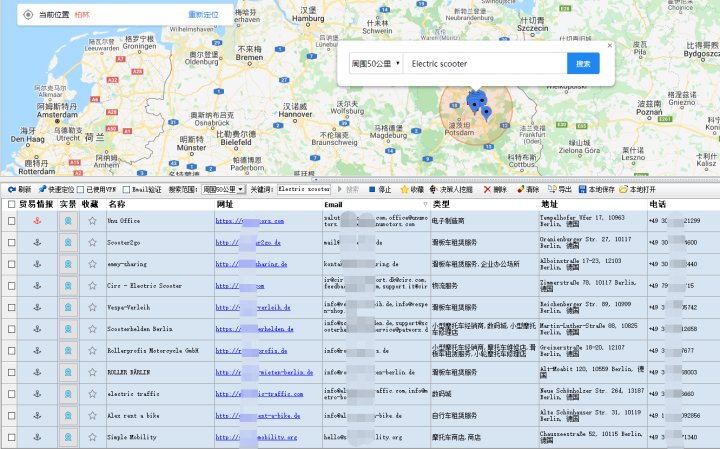The width and height of the screenshot is (720, 449).
Task: Open the Alex rent a bike website link
Action: (x=258, y=415)
